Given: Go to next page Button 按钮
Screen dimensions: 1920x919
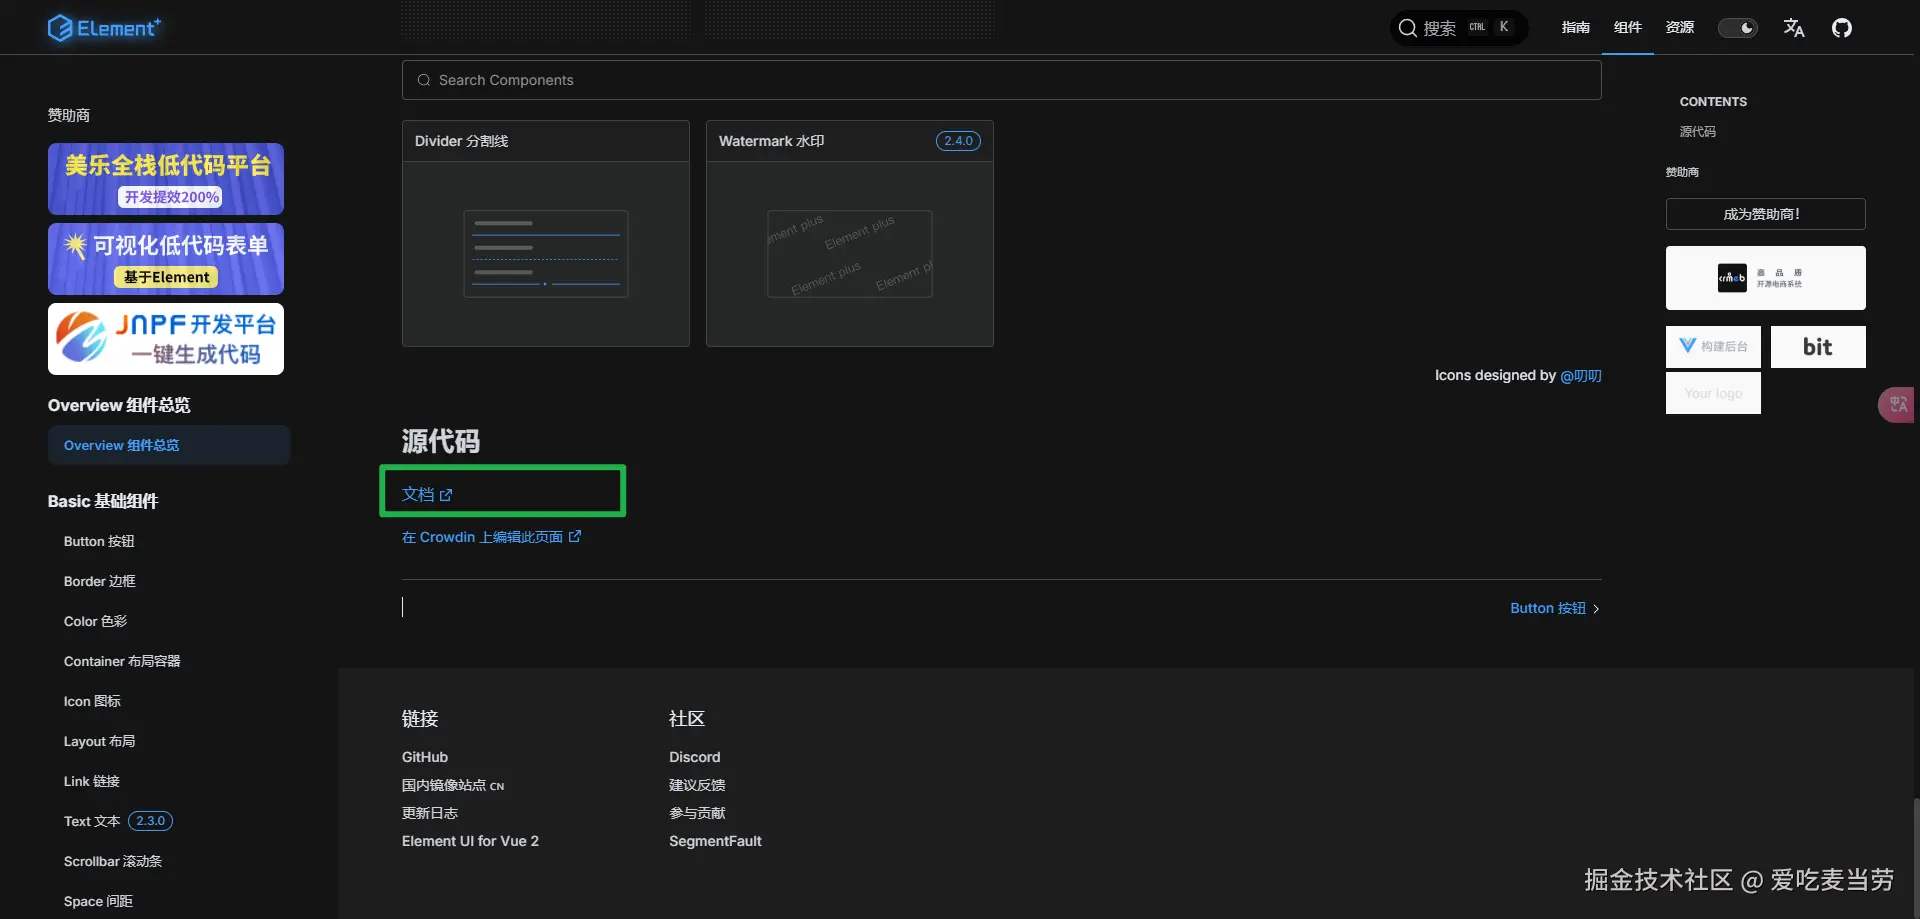Looking at the screenshot, I should coord(1555,608).
